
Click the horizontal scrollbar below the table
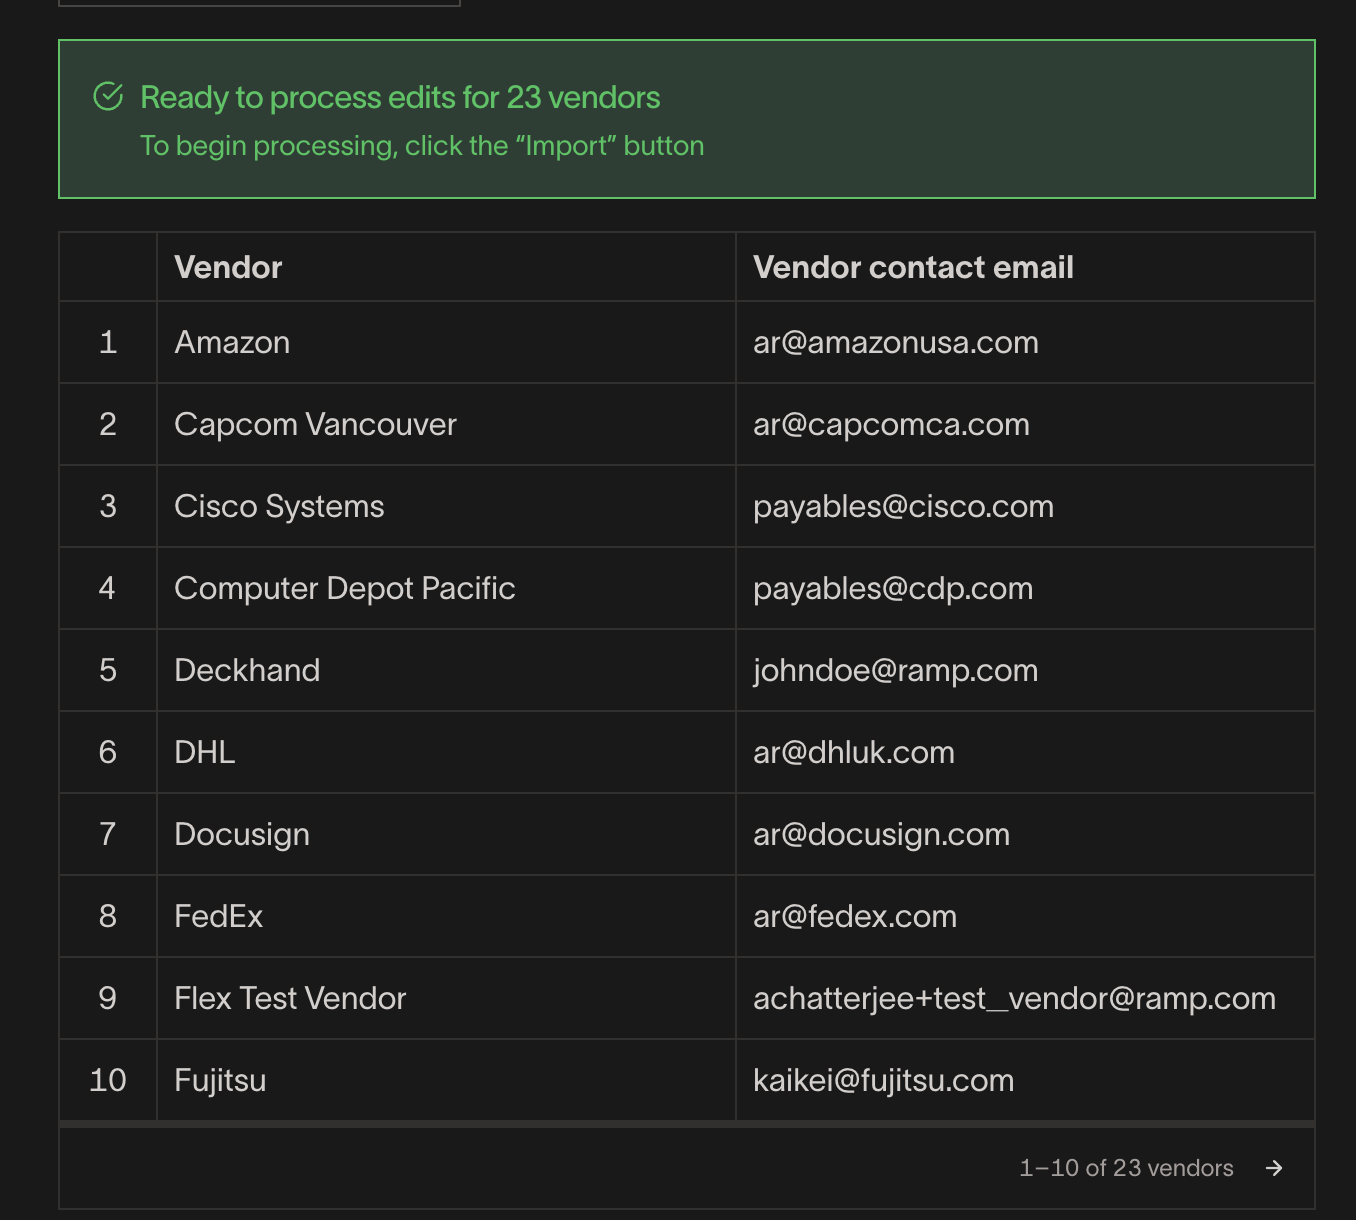click(686, 1124)
